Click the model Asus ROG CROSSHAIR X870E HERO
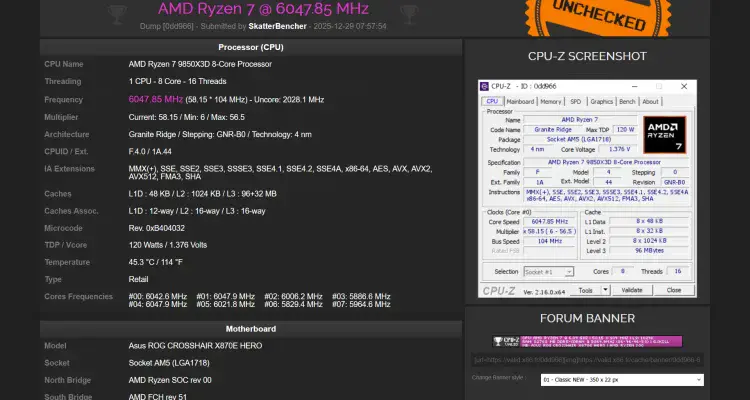 click(x=195, y=345)
